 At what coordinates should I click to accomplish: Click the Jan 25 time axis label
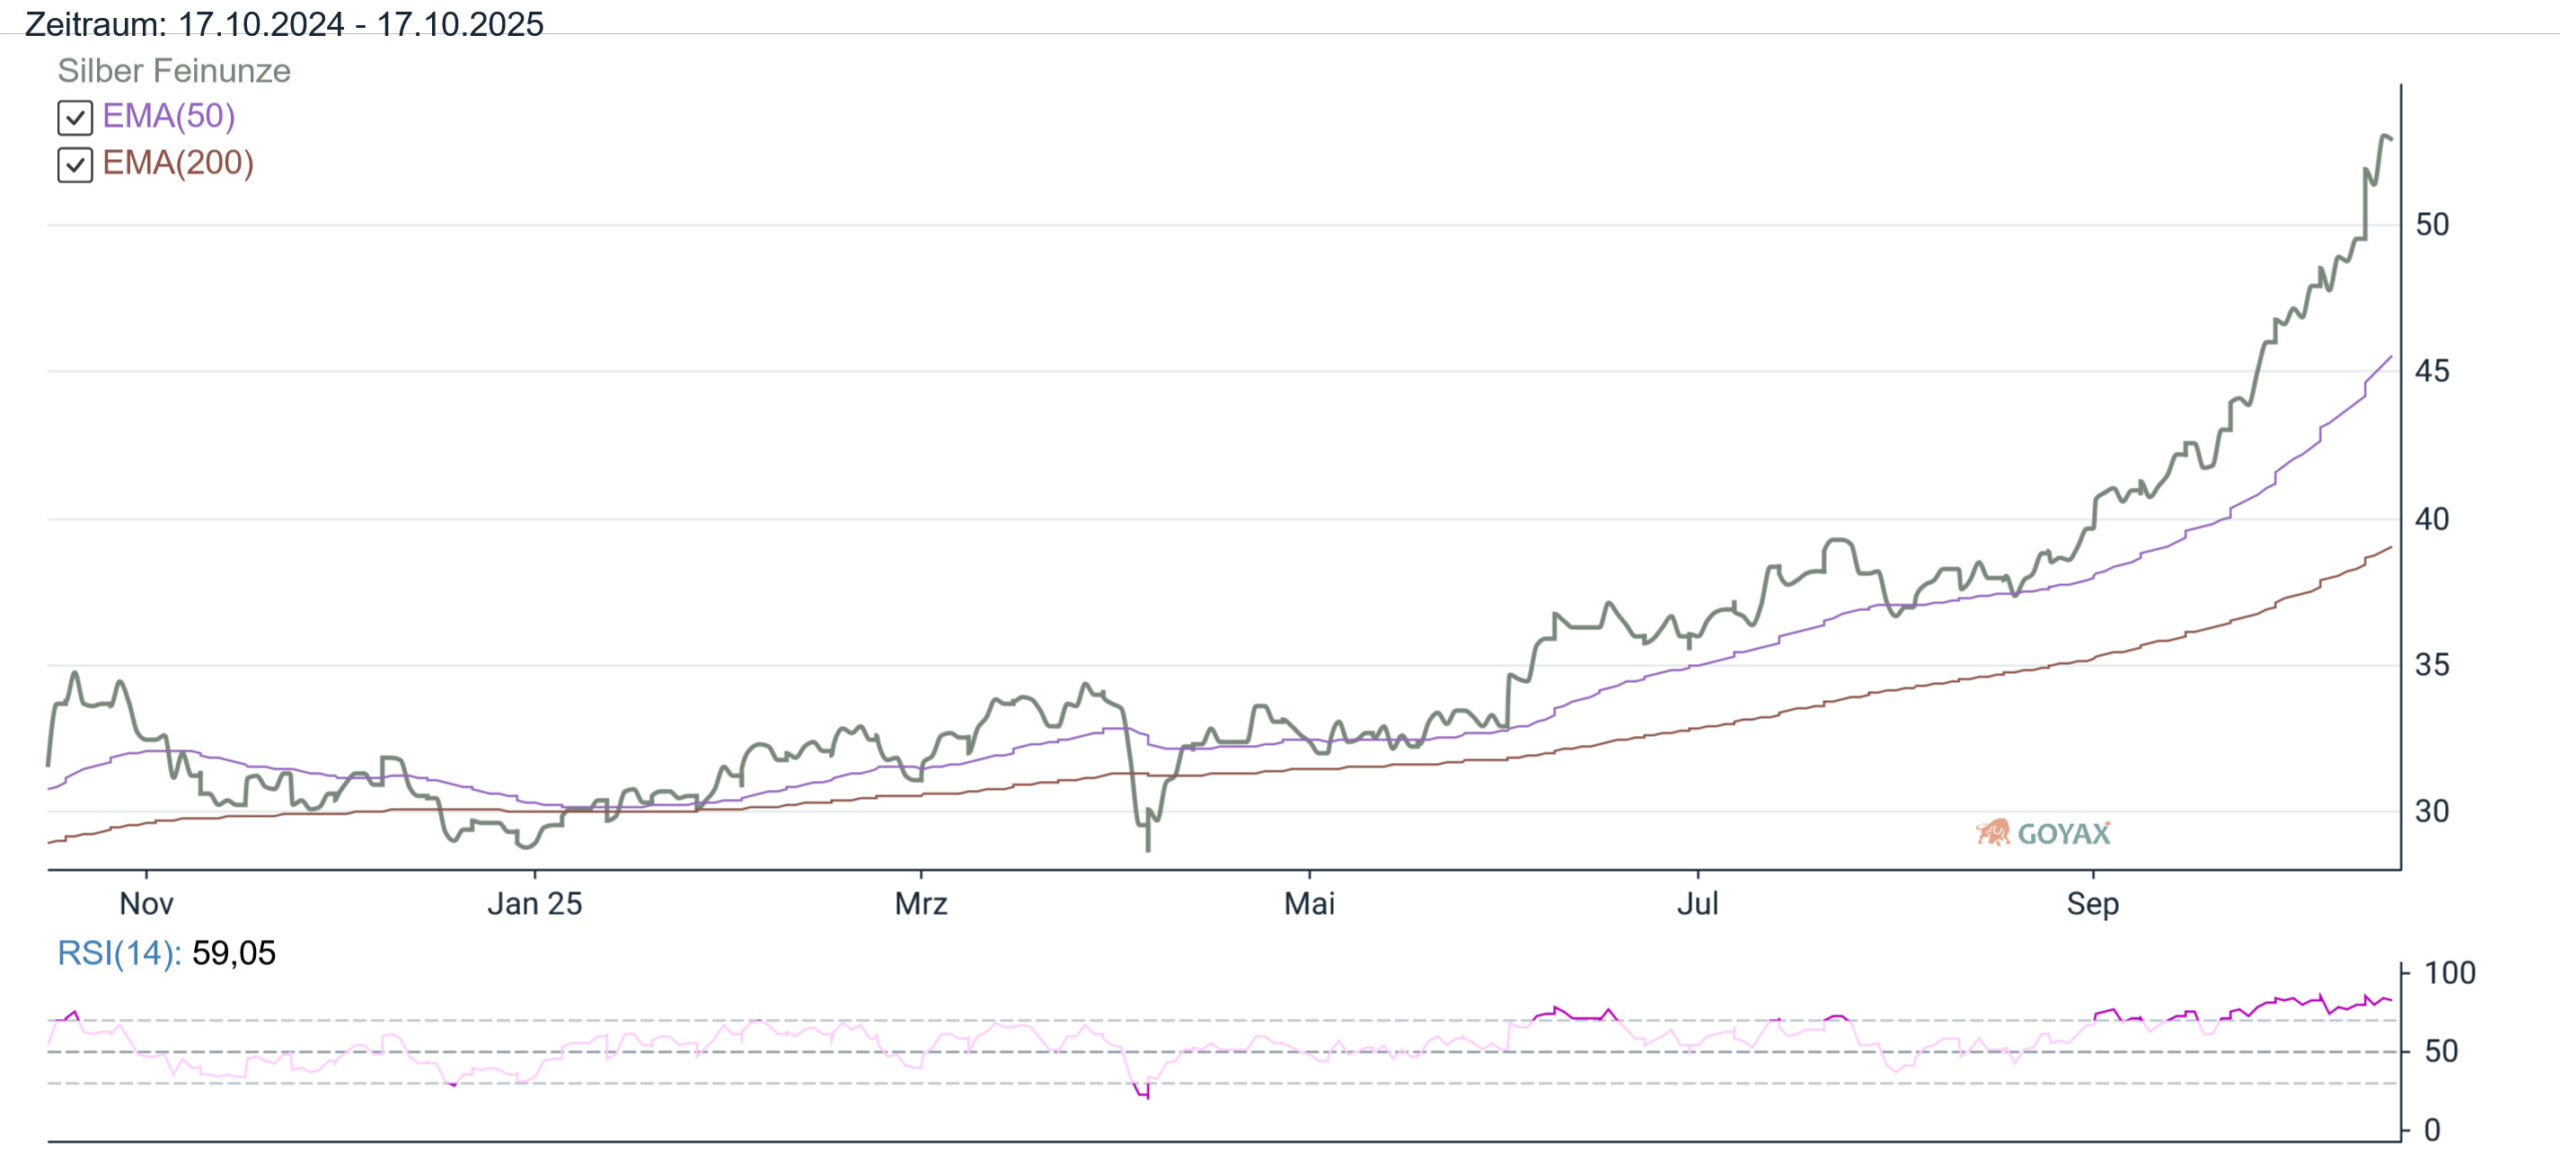point(534,904)
